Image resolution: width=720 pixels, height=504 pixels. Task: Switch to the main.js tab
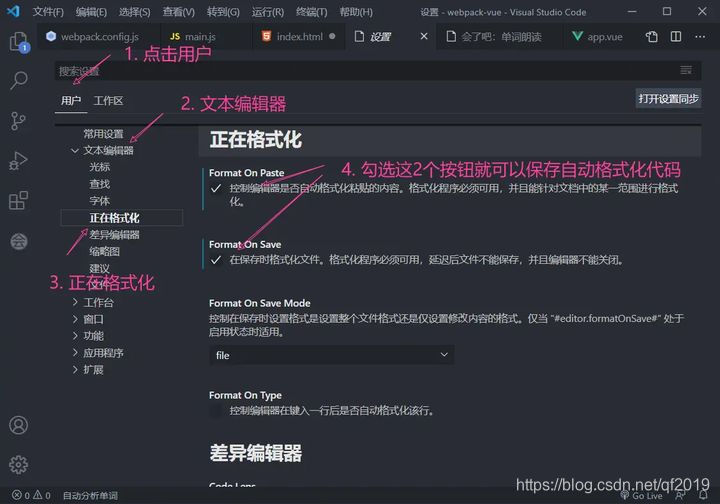(x=206, y=36)
